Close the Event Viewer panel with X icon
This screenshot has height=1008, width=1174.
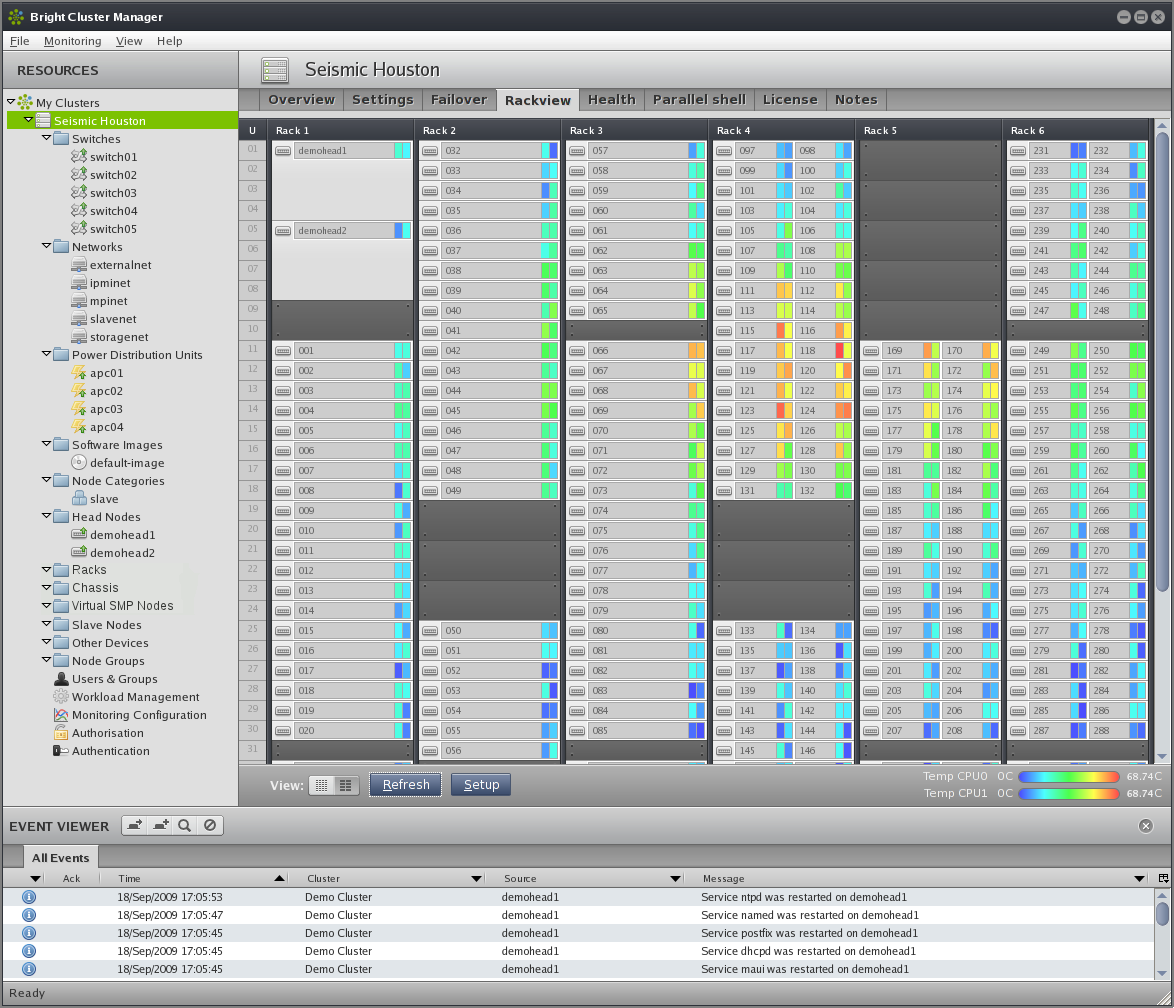(x=1146, y=825)
